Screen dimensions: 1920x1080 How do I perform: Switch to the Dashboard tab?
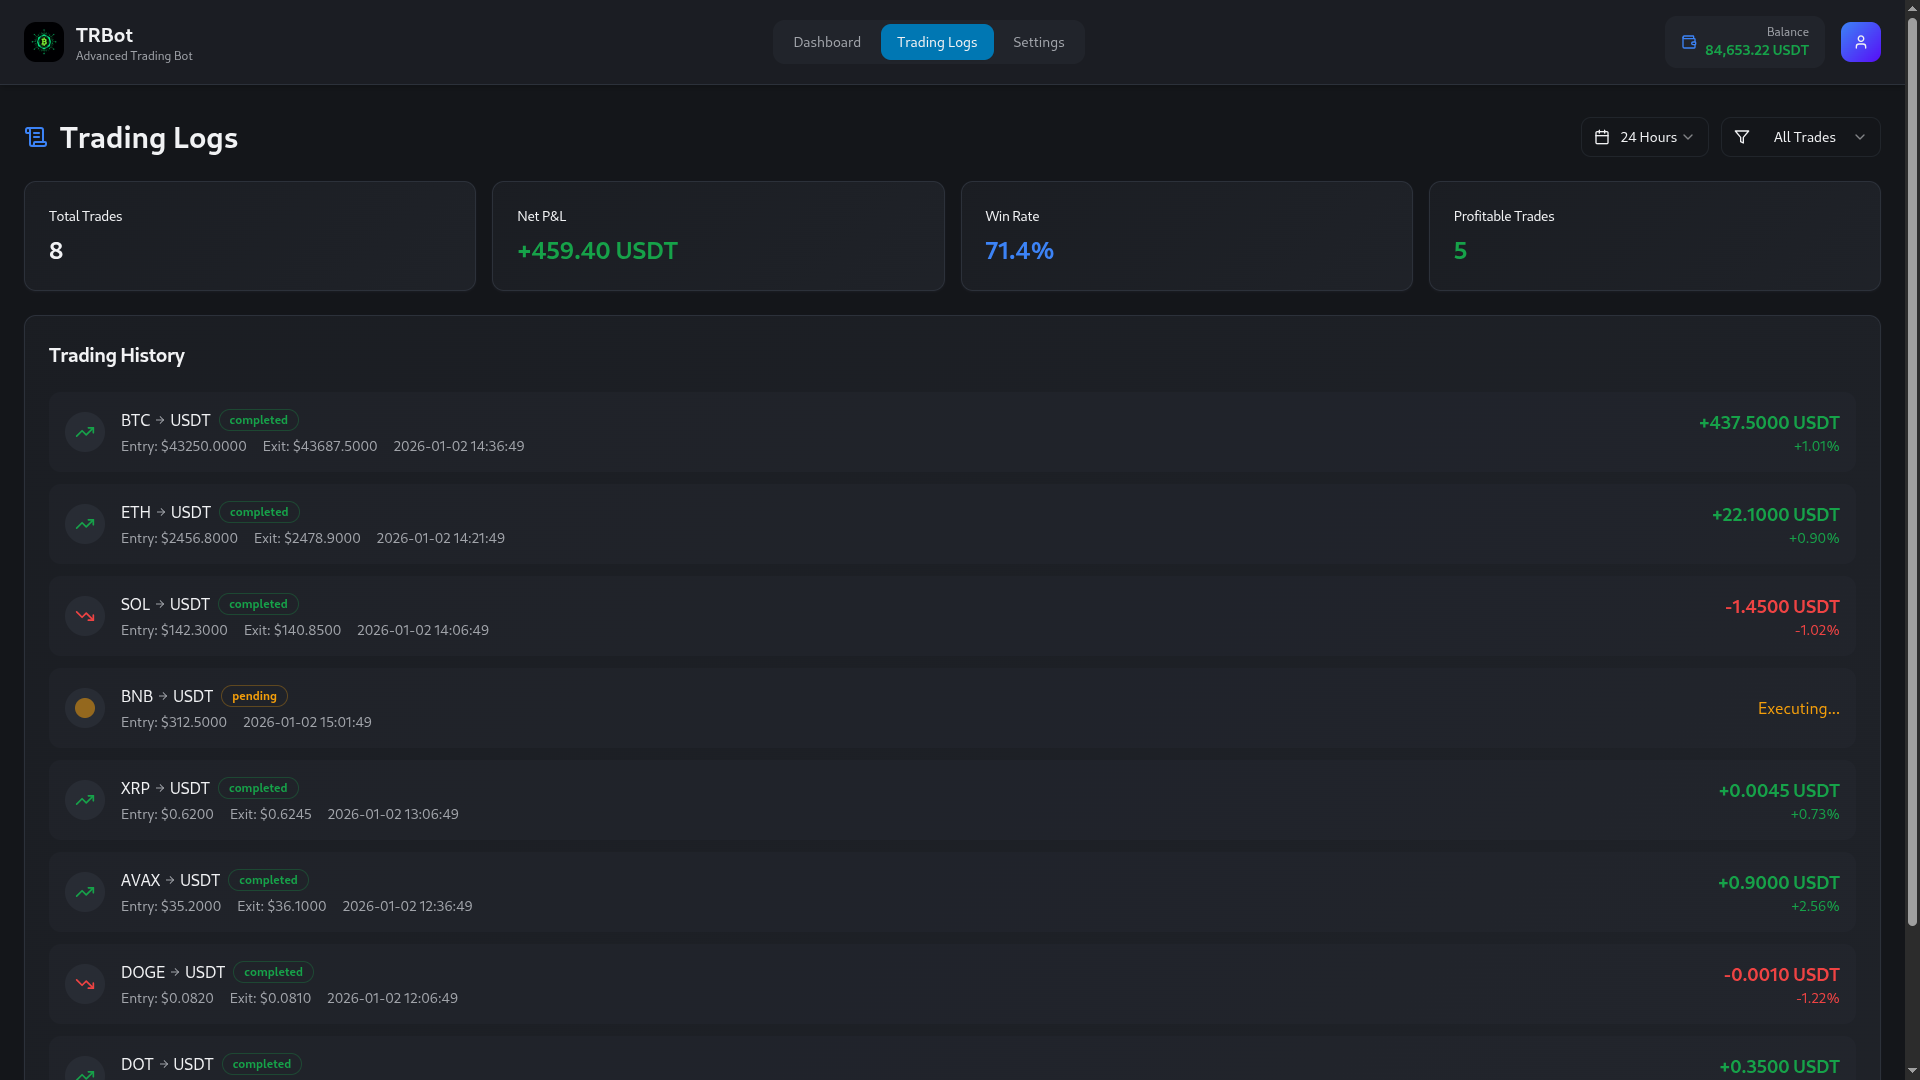(827, 42)
